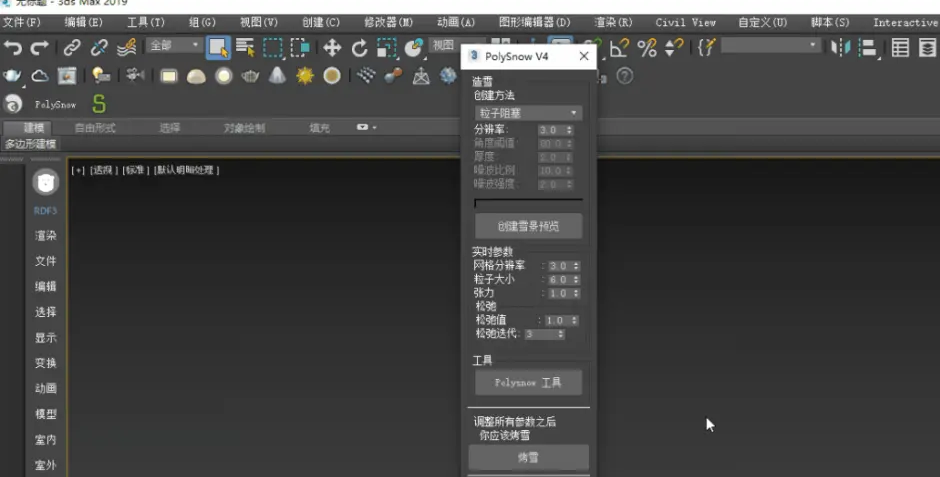The width and height of the screenshot is (940, 477).
Task: Click the viewport [+] label
Action: (x=78, y=170)
